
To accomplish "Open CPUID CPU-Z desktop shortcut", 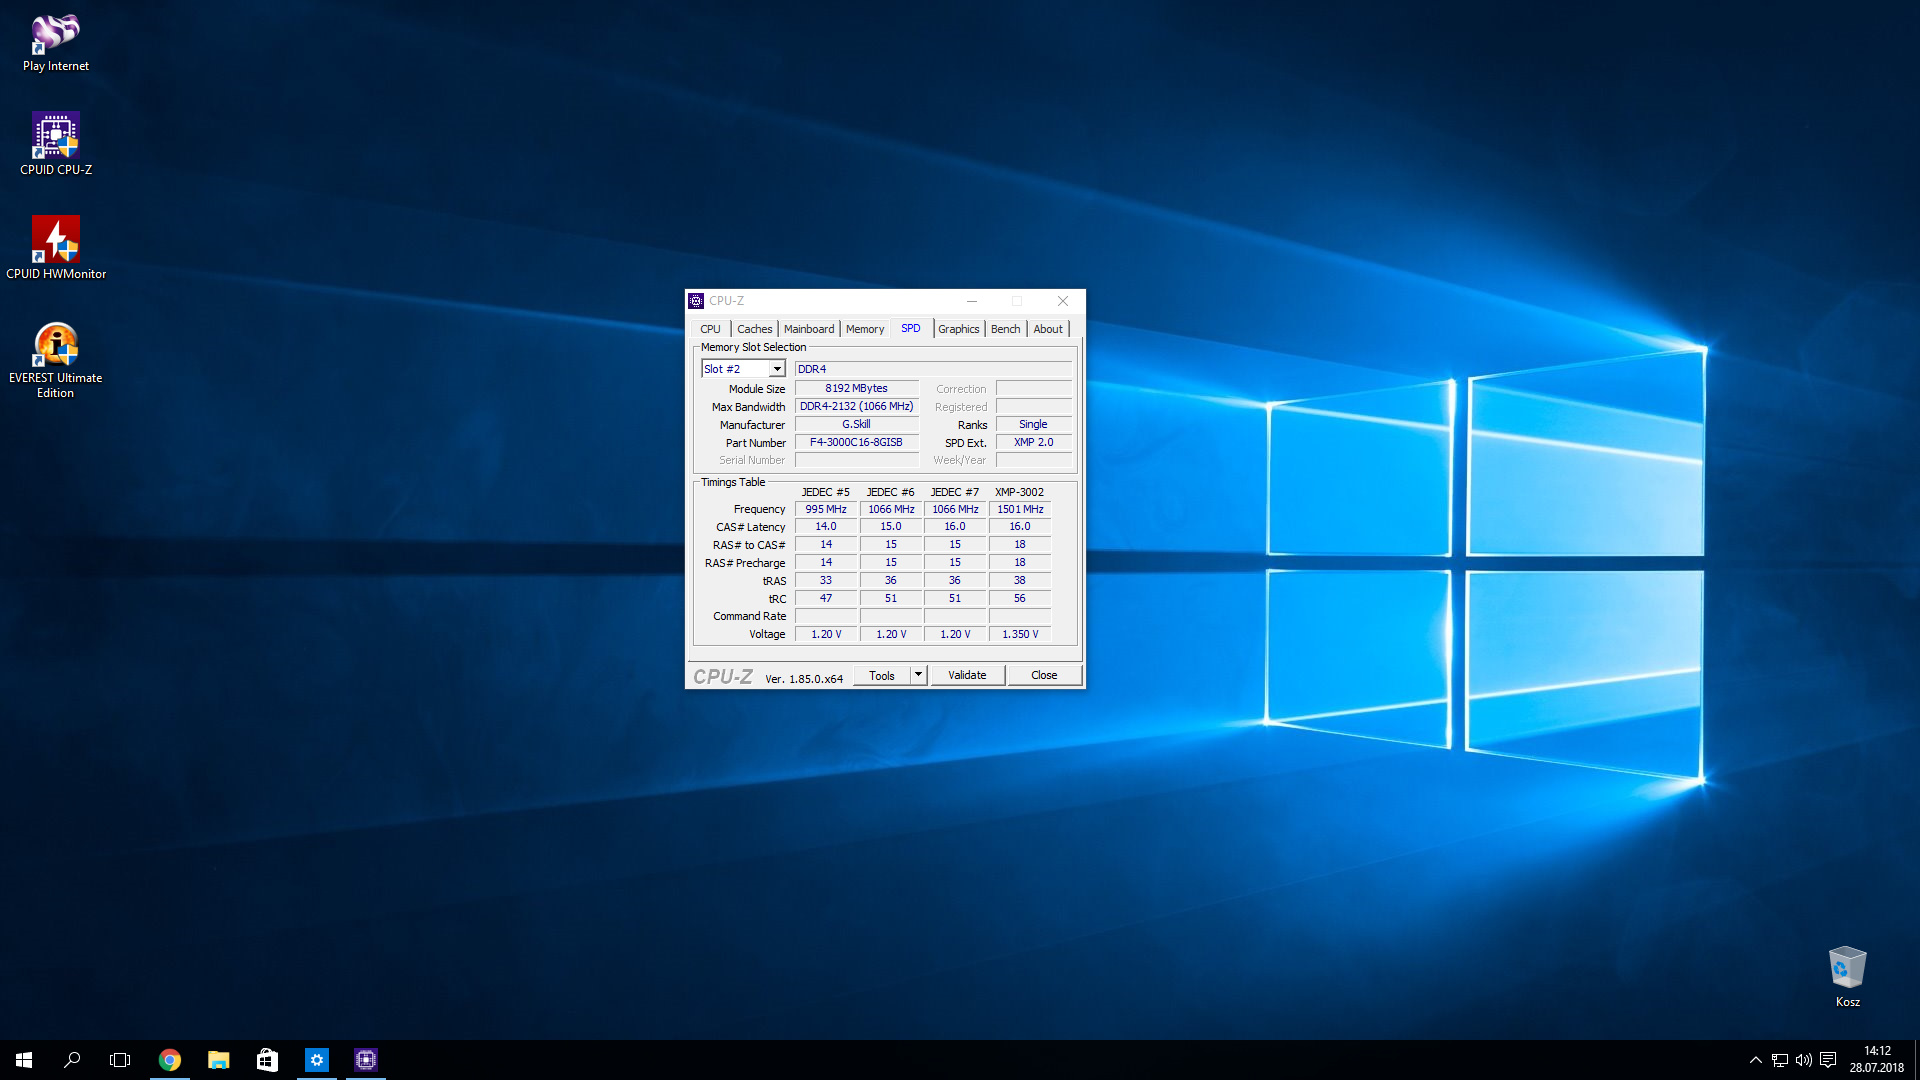I will [x=56, y=138].
